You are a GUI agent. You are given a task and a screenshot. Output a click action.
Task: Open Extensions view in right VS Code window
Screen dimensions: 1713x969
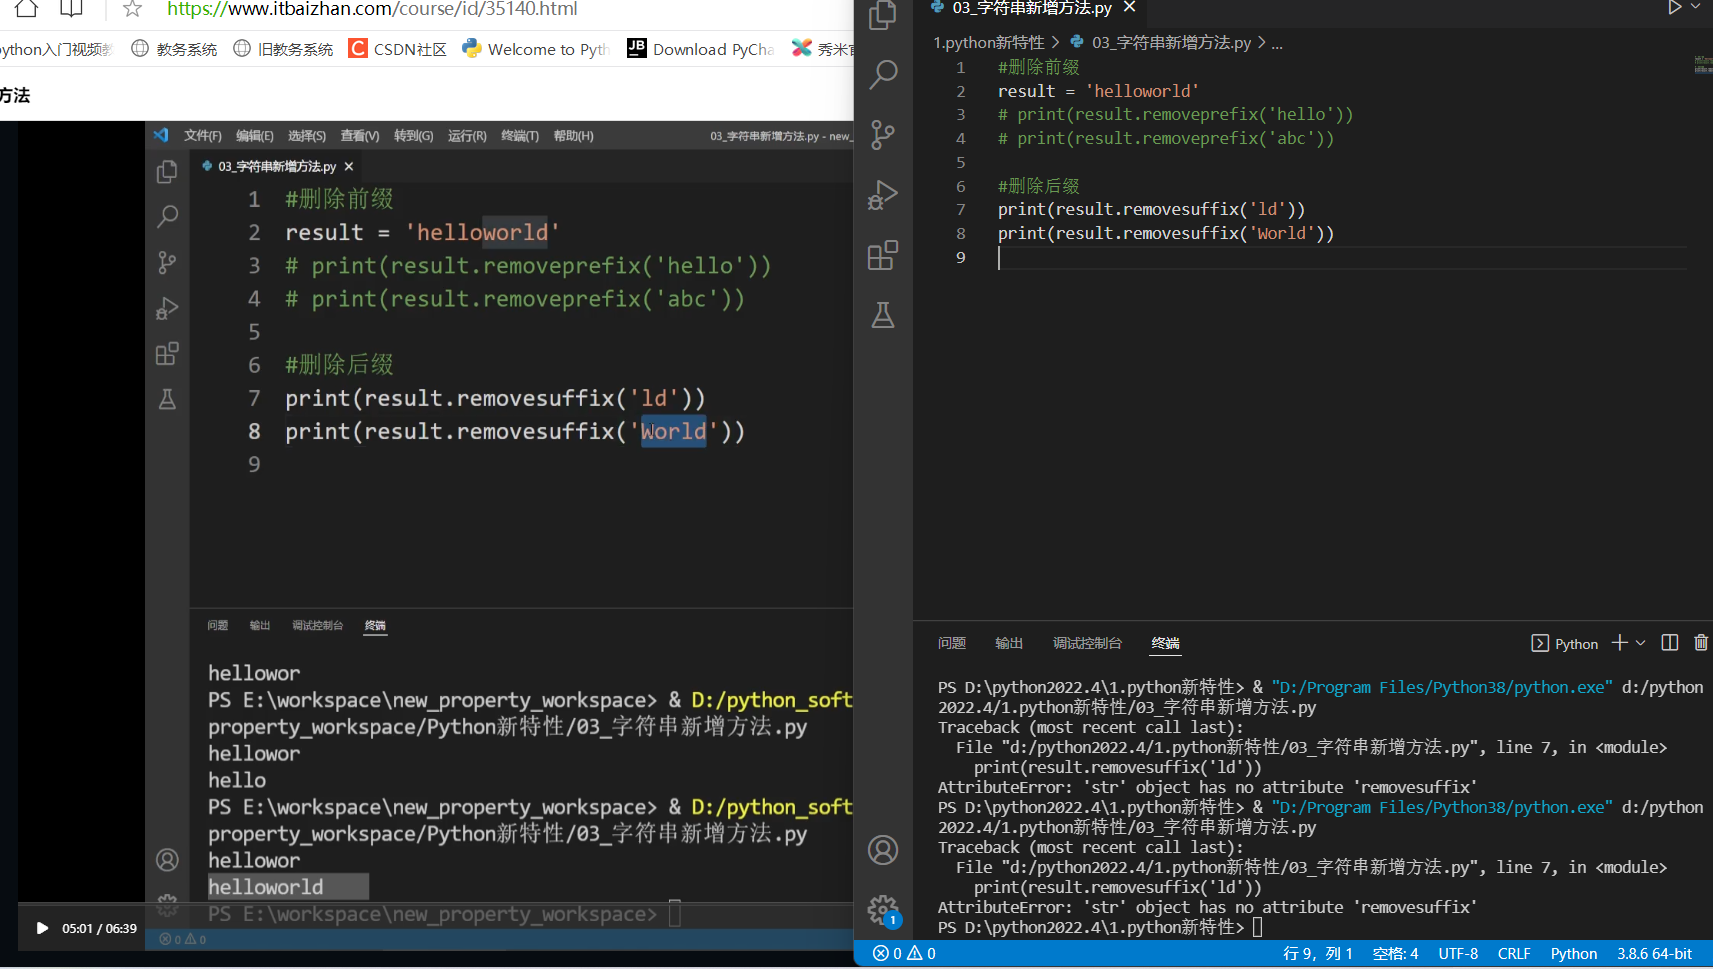pyautogui.click(x=883, y=255)
